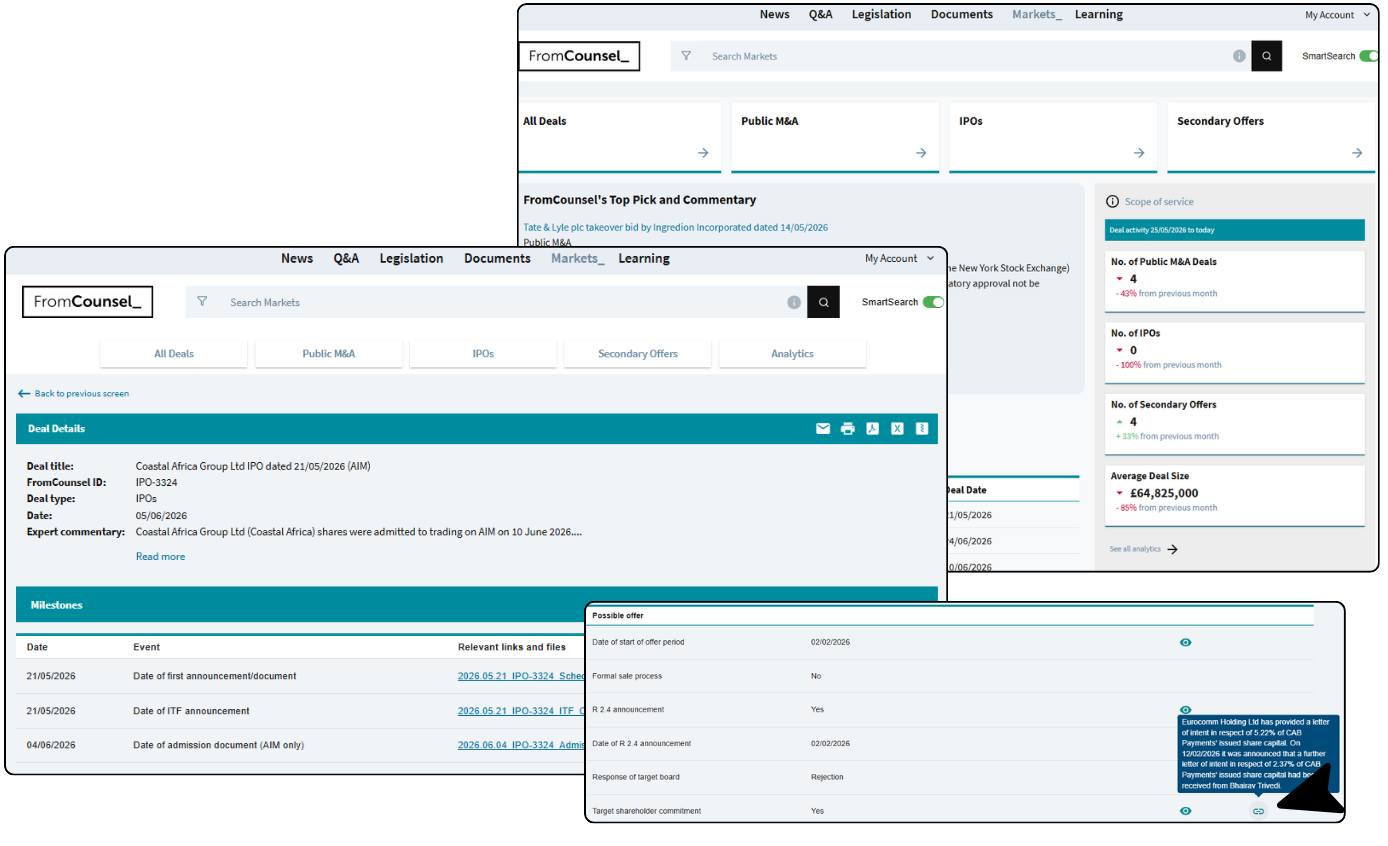The height and width of the screenshot is (846, 1388).
Task: Open Legislation menu in front window
Action: (x=411, y=258)
